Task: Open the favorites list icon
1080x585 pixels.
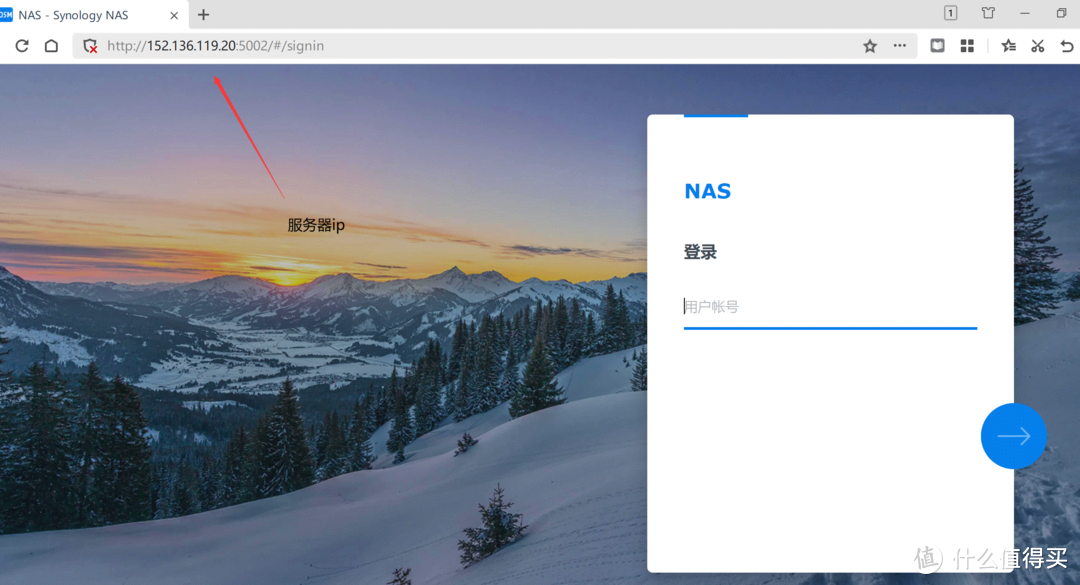Action: (1009, 46)
